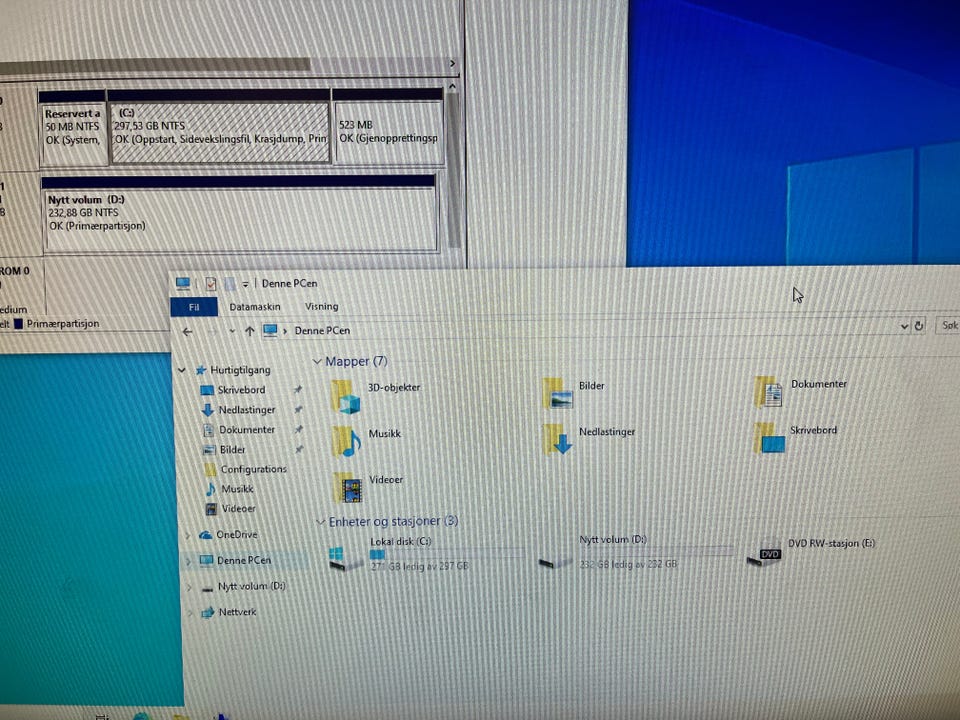Unpin Bilder pin icon in sidebar
Screen dimensions: 960x720
(x=299, y=449)
